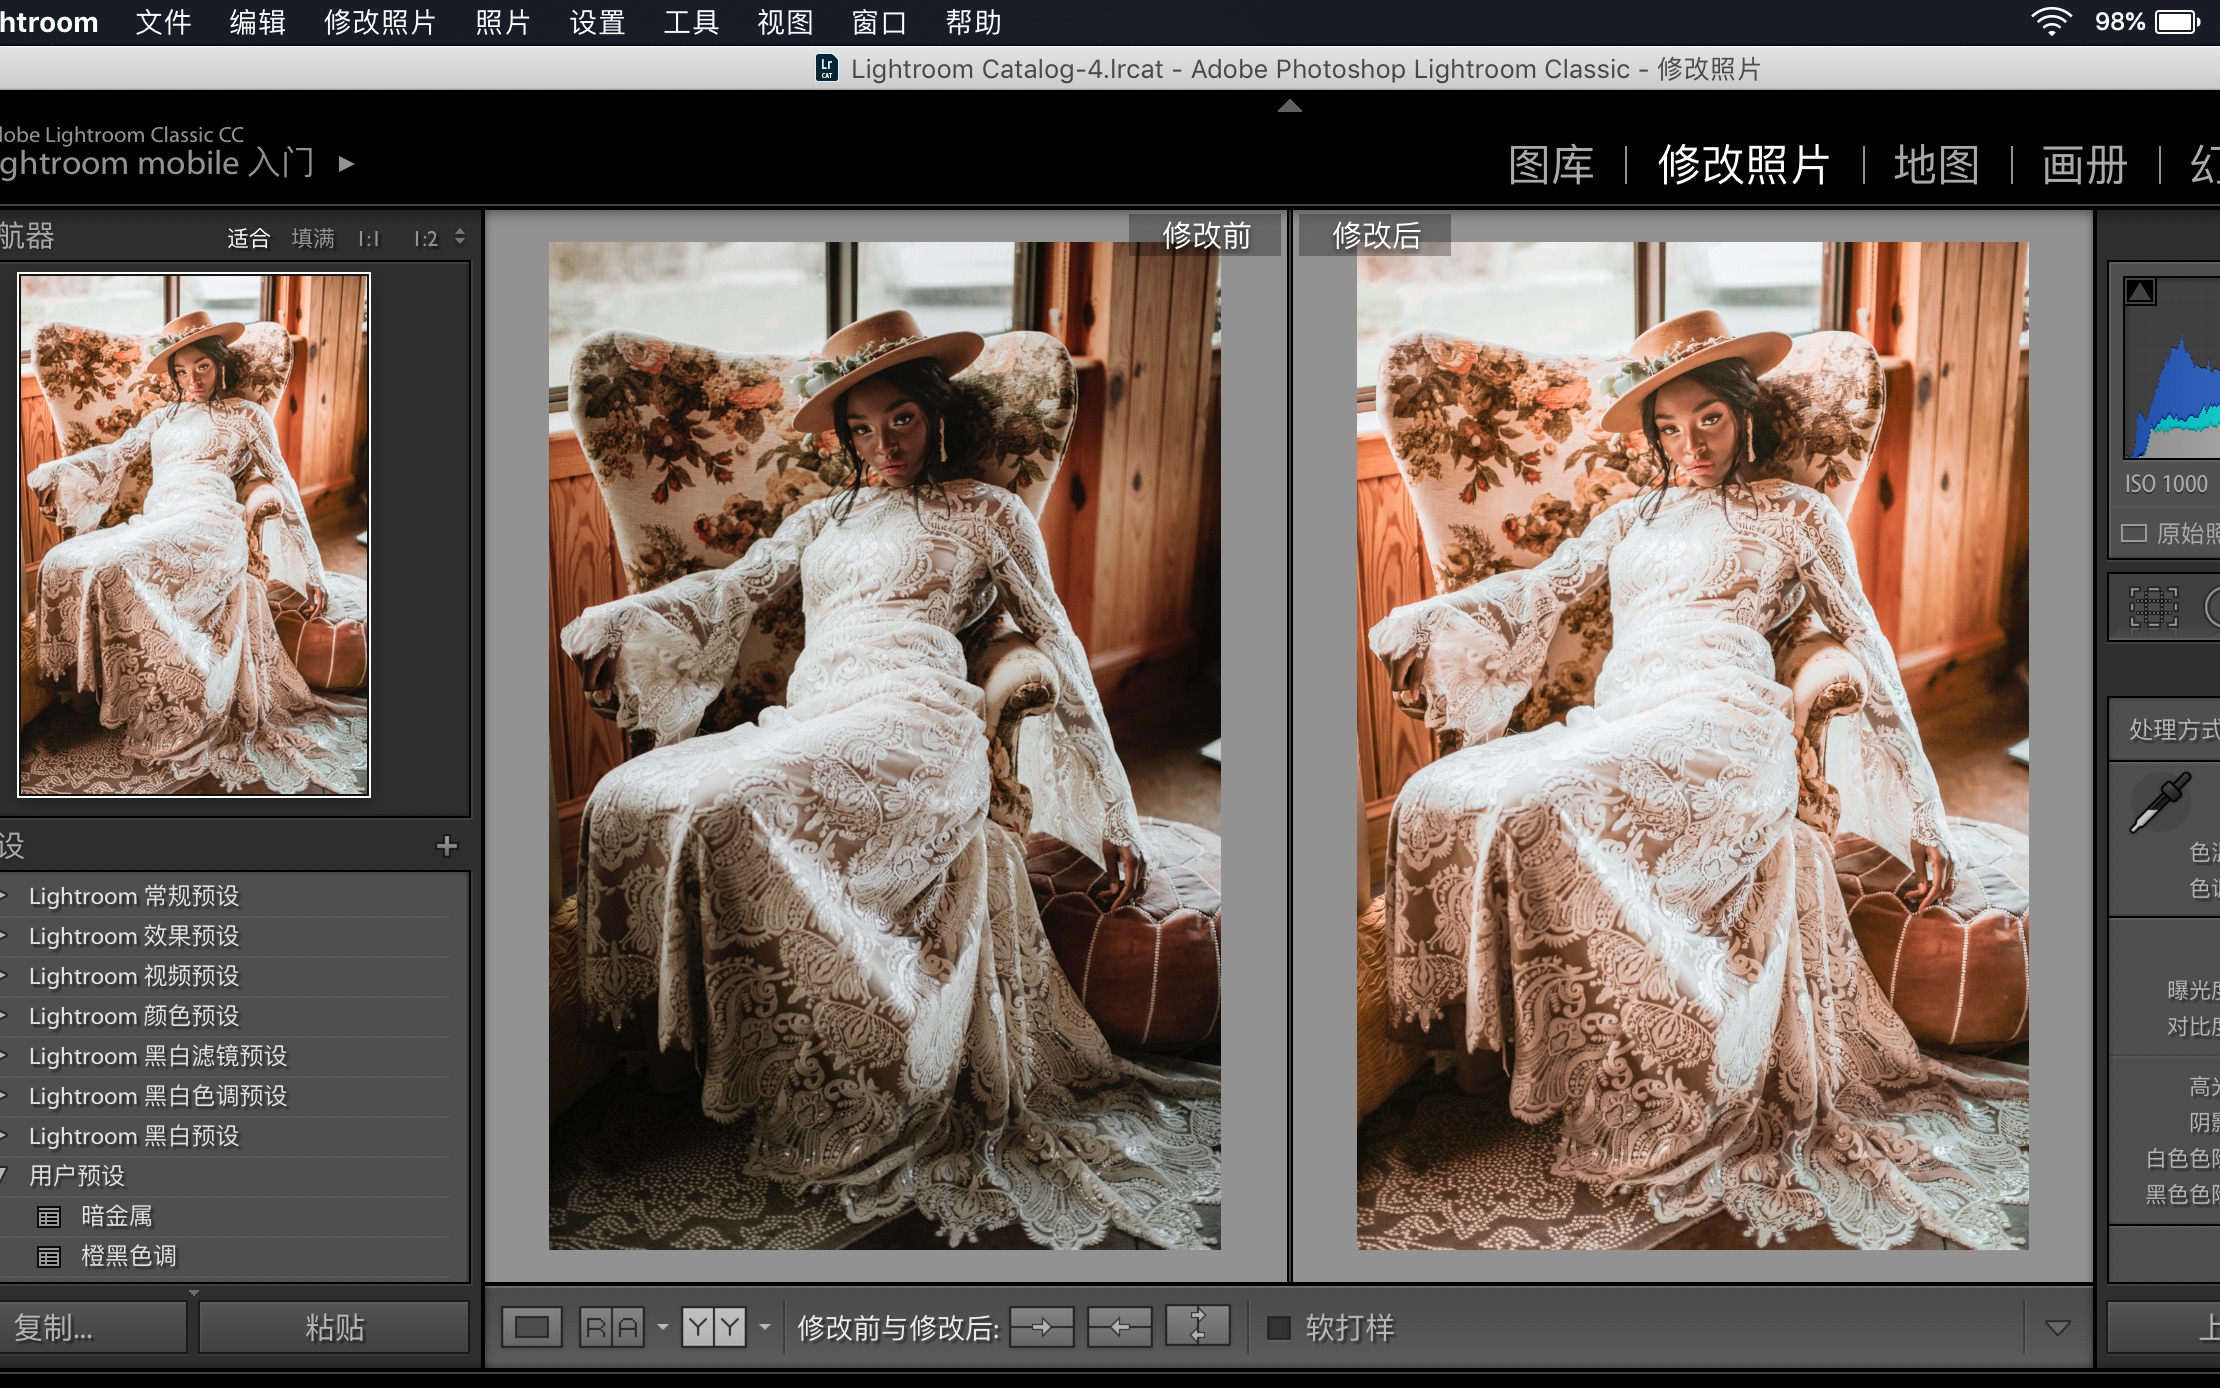2220x1388 pixels.
Task: Toggle the shadow clipping indicator in histogram
Action: tap(2140, 291)
